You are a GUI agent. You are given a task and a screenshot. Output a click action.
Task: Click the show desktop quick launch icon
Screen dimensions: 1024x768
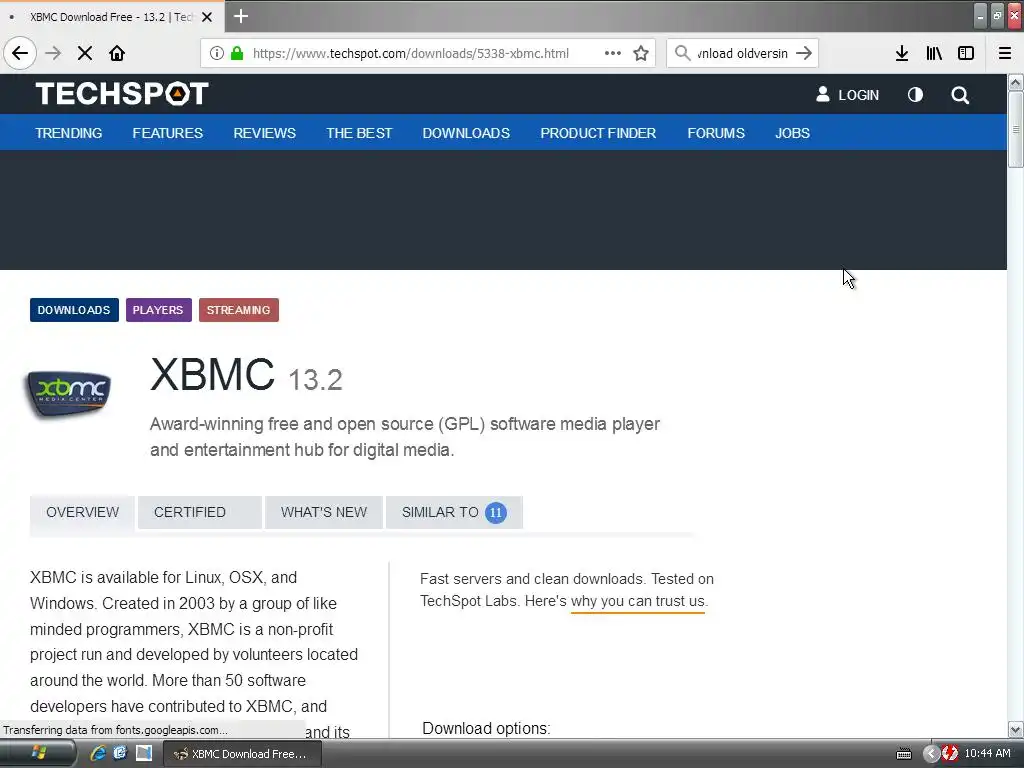[144, 753]
